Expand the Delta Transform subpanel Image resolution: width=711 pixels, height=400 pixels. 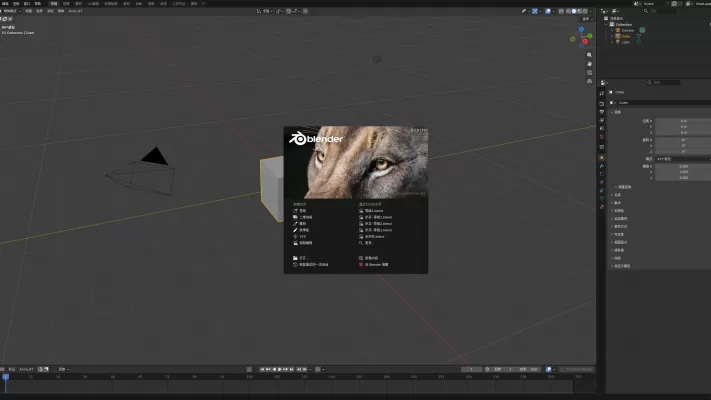(x=624, y=187)
